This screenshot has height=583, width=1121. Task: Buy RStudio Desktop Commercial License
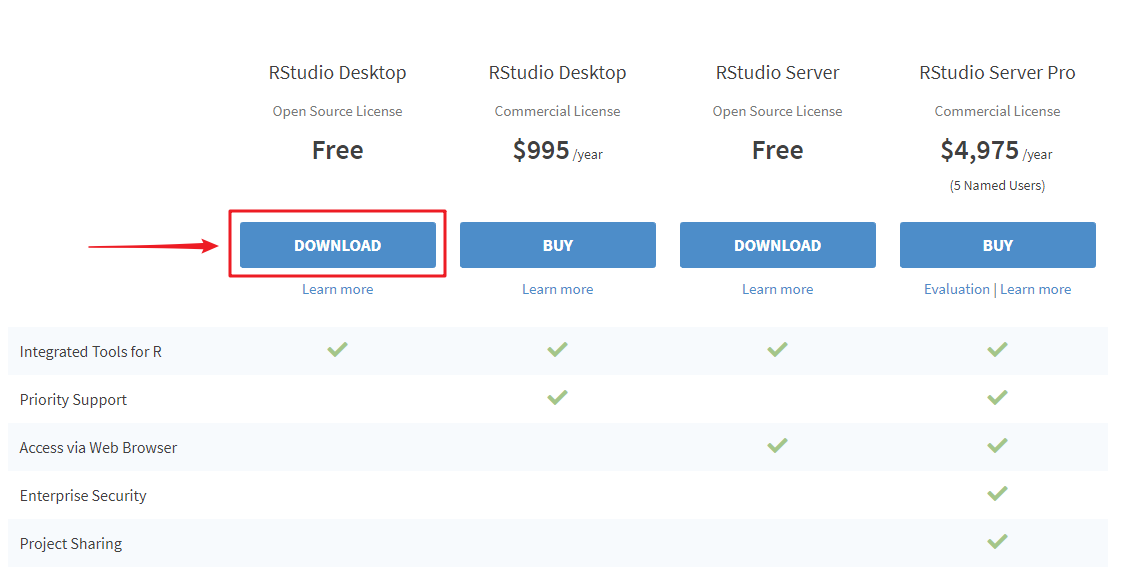point(558,245)
